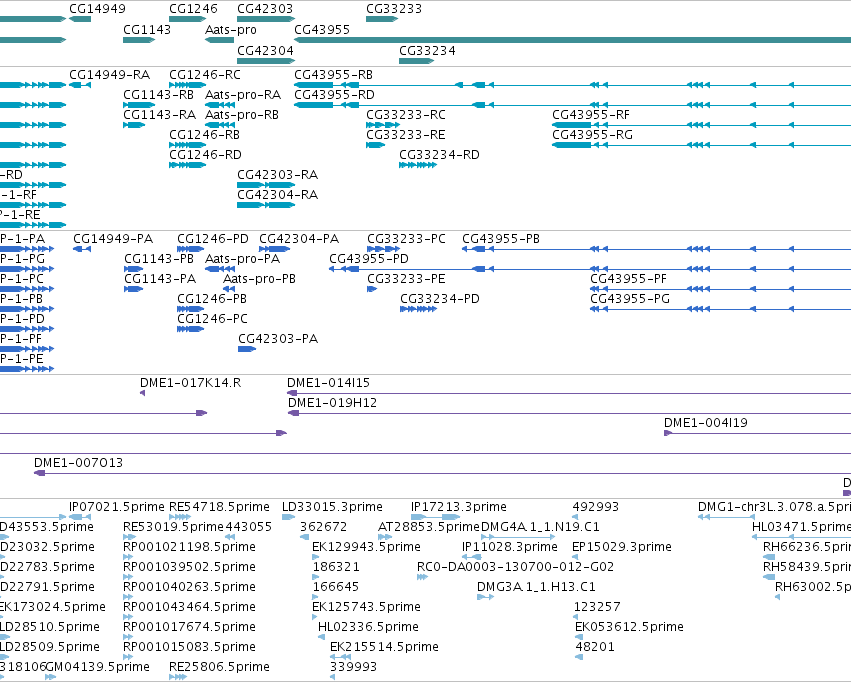
Task: Select the Aats-pro-RB transcript label
Action: (x=242, y=114)
